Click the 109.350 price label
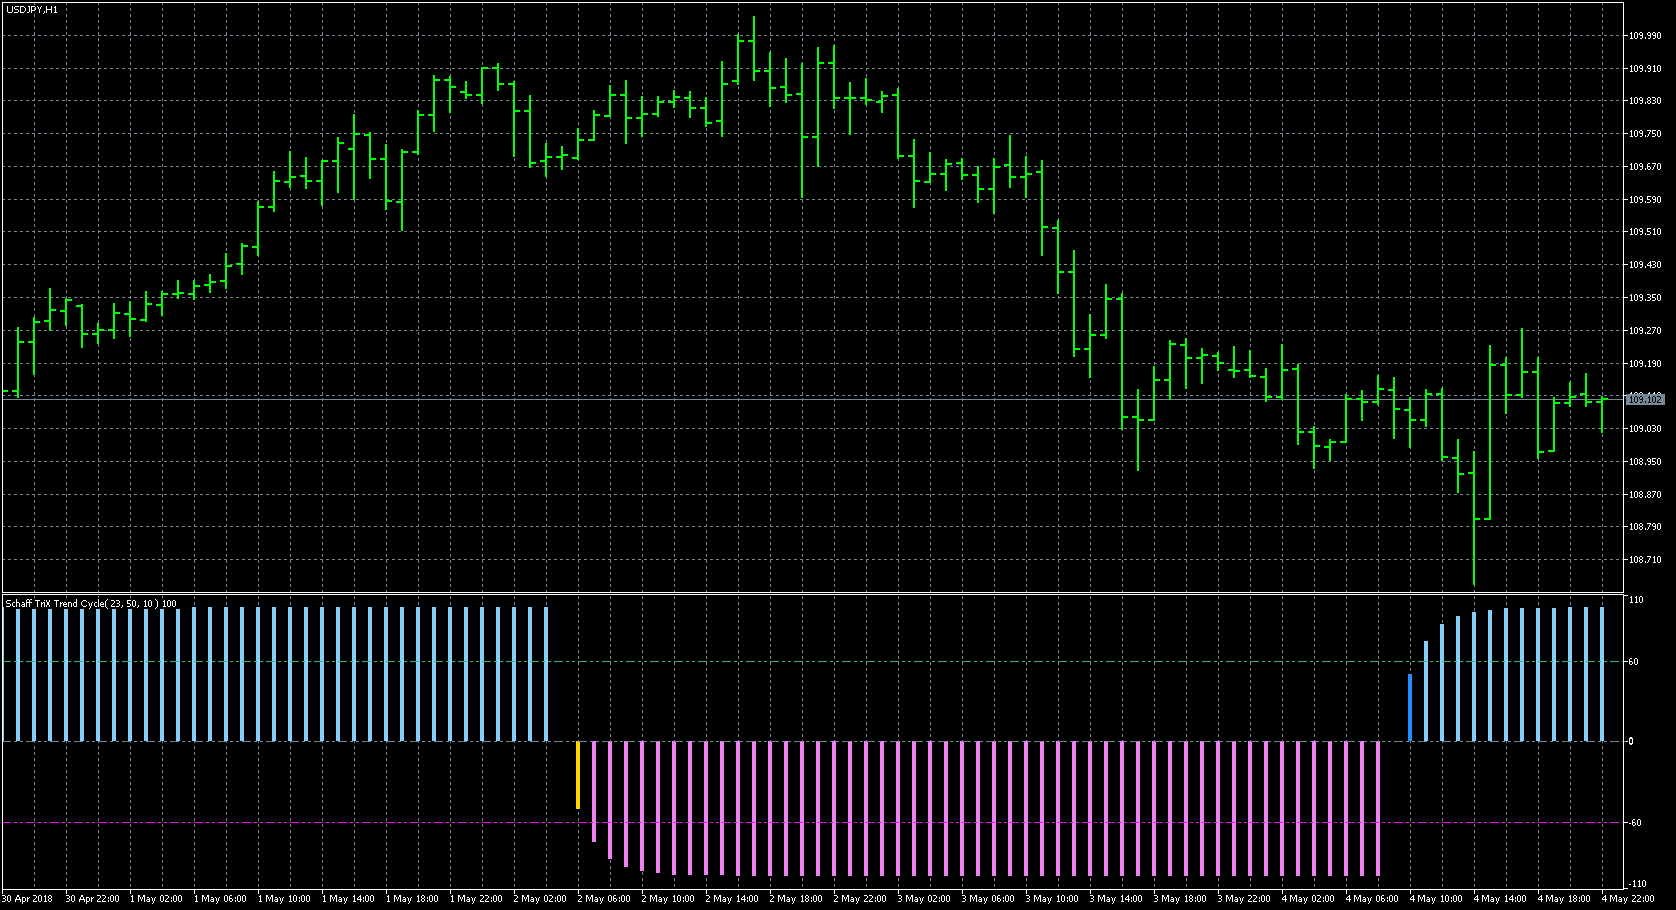 pos(1645,298)
